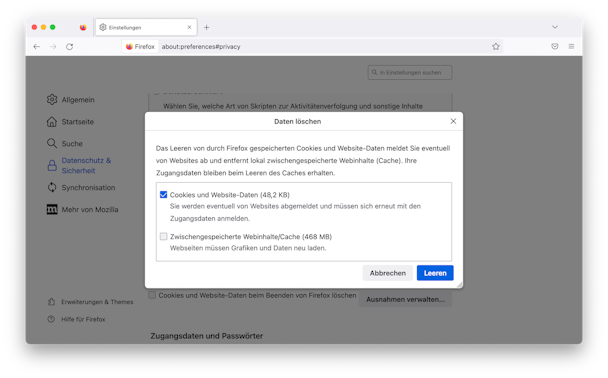
Task: Go back with the back arrow
Action: click(x=36, y=47)
